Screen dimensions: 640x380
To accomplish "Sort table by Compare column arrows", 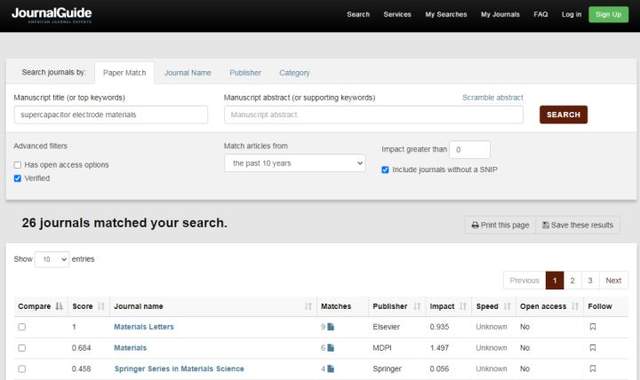I will (59, 306).
